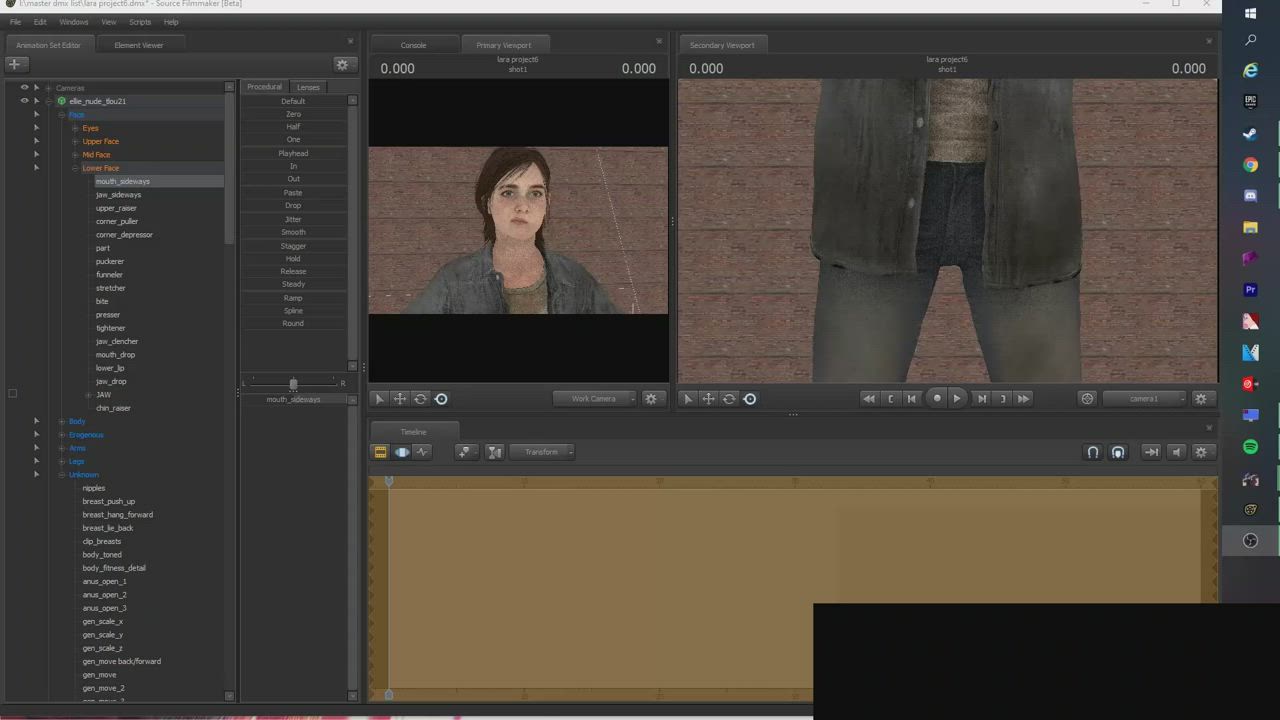Open the Windows menu
Image resolution: width=1280 pixels, height=720 pixels.
(x=73, y=22)
